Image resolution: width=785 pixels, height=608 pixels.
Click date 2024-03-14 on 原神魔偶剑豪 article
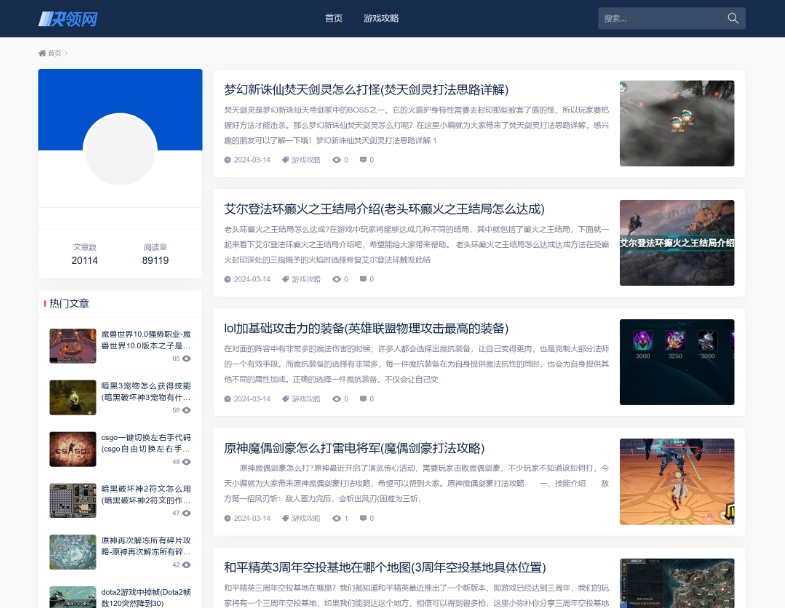point(252,518)
